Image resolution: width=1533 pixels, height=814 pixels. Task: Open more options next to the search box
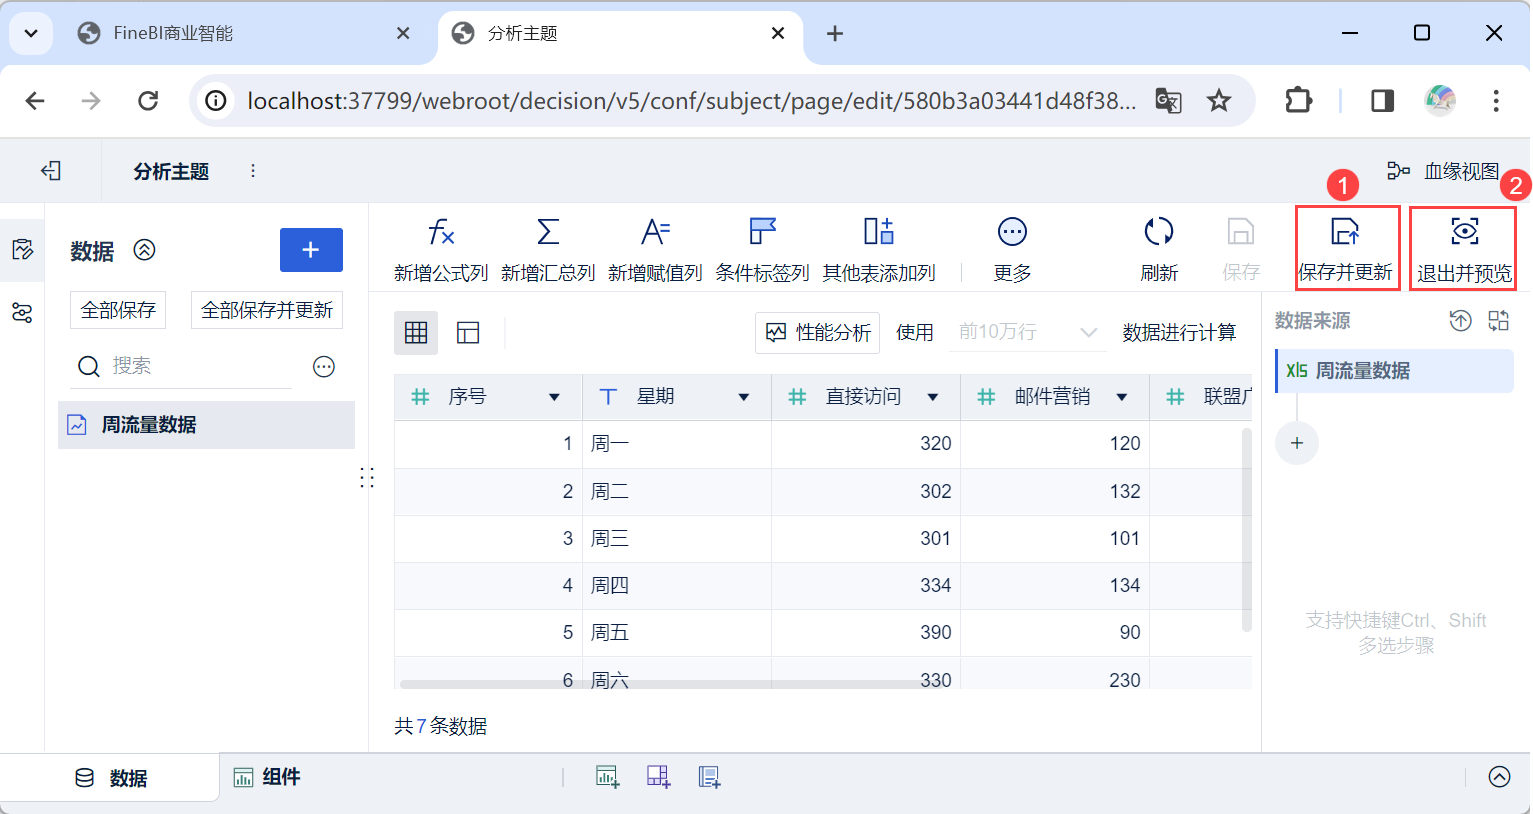[324, 367]
